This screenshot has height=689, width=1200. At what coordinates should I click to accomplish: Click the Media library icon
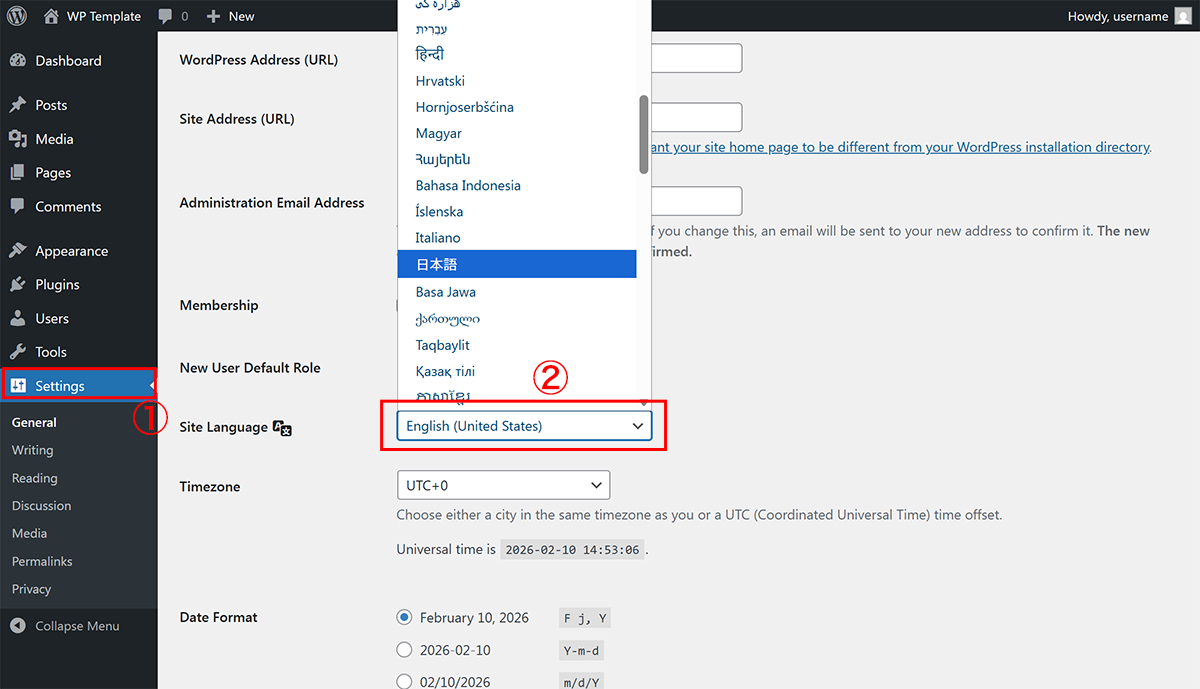(18, 139)
